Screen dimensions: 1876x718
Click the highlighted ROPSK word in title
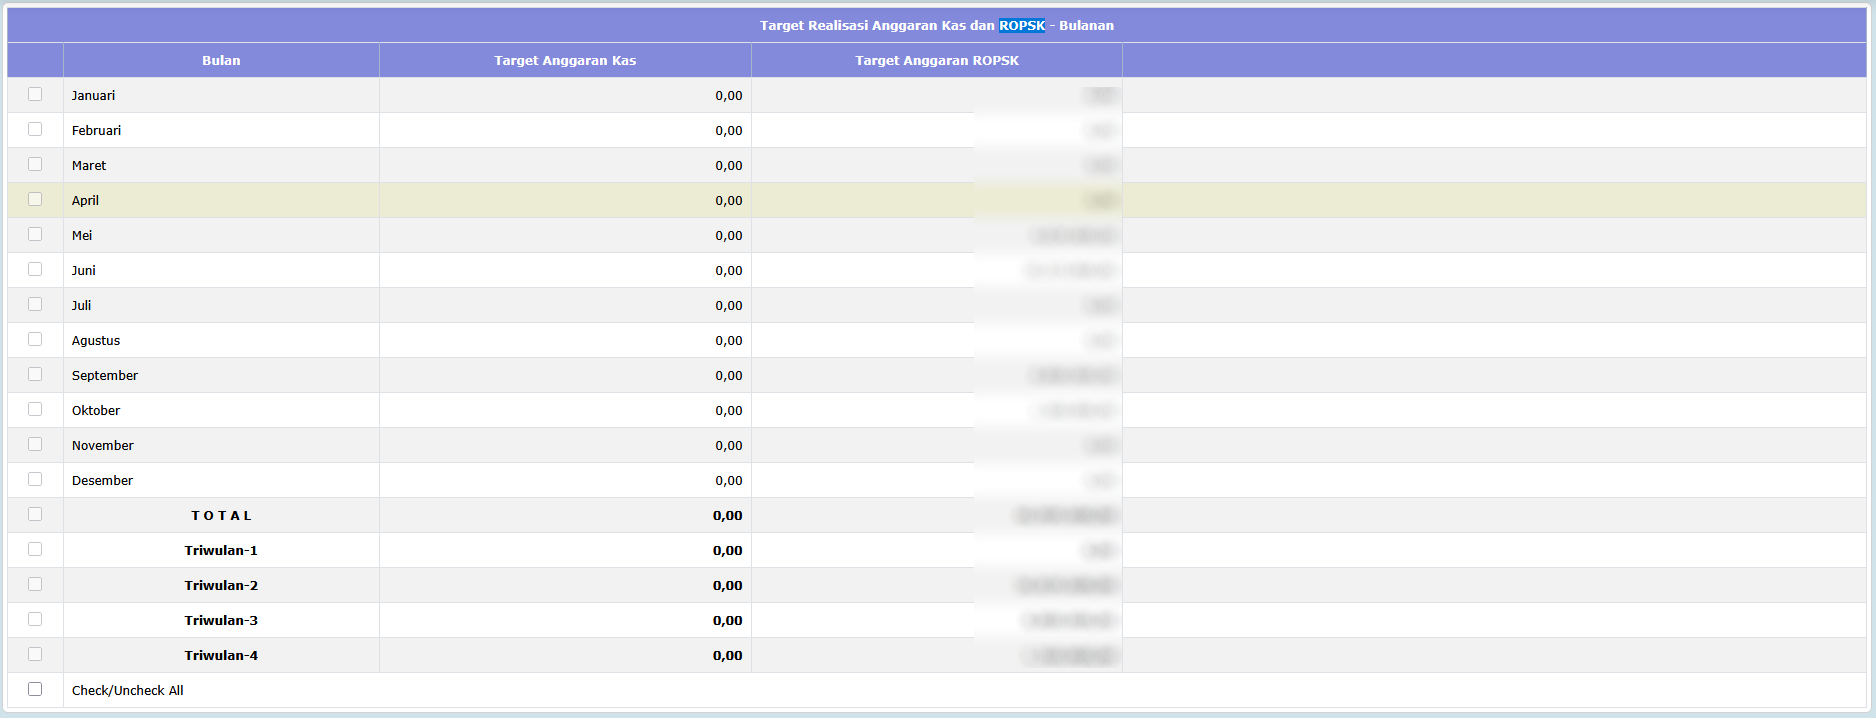tap(1022, 25)
